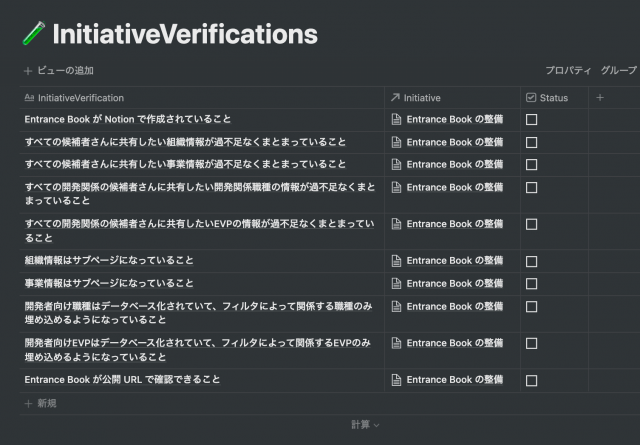Click the Status column header label

click(554, 98)
